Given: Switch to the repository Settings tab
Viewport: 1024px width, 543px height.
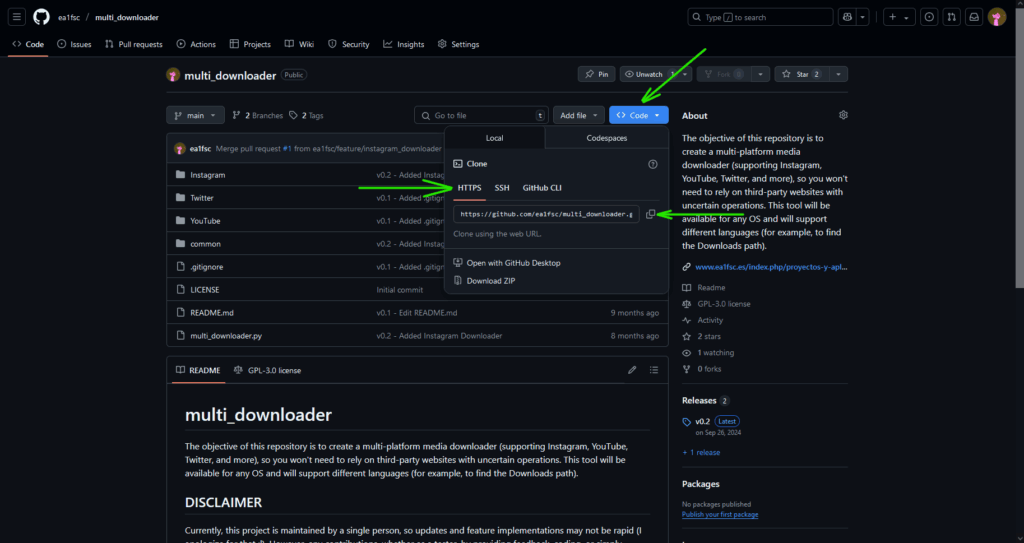Looking at the screenshot, I should point(458,44).
